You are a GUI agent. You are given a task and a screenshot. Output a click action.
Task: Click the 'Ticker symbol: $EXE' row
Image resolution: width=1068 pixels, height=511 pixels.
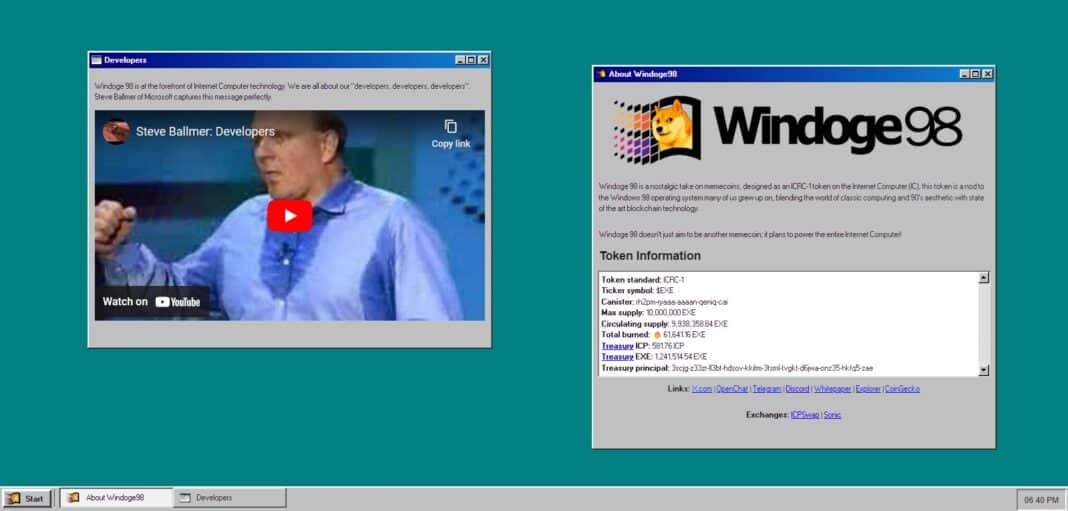[637, 291]
